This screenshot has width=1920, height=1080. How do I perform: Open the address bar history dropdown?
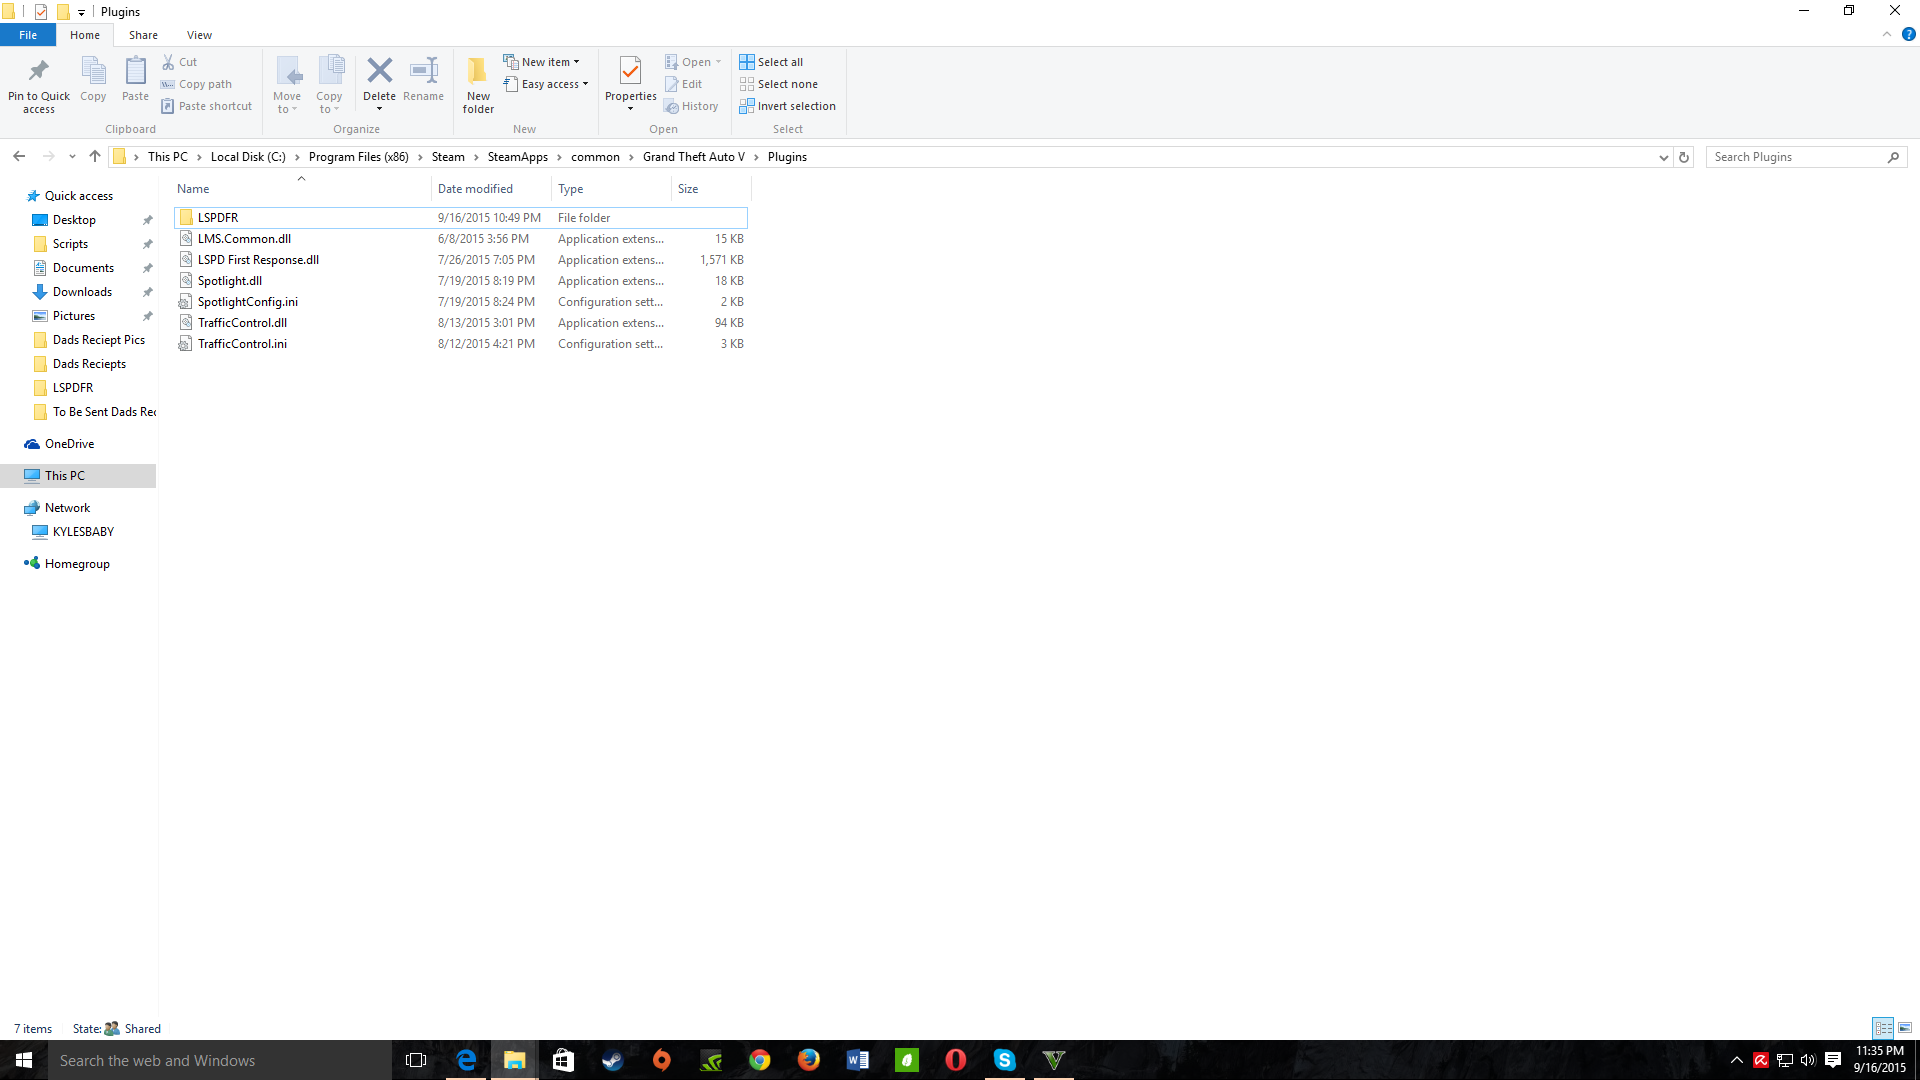tap(1663, 157)
